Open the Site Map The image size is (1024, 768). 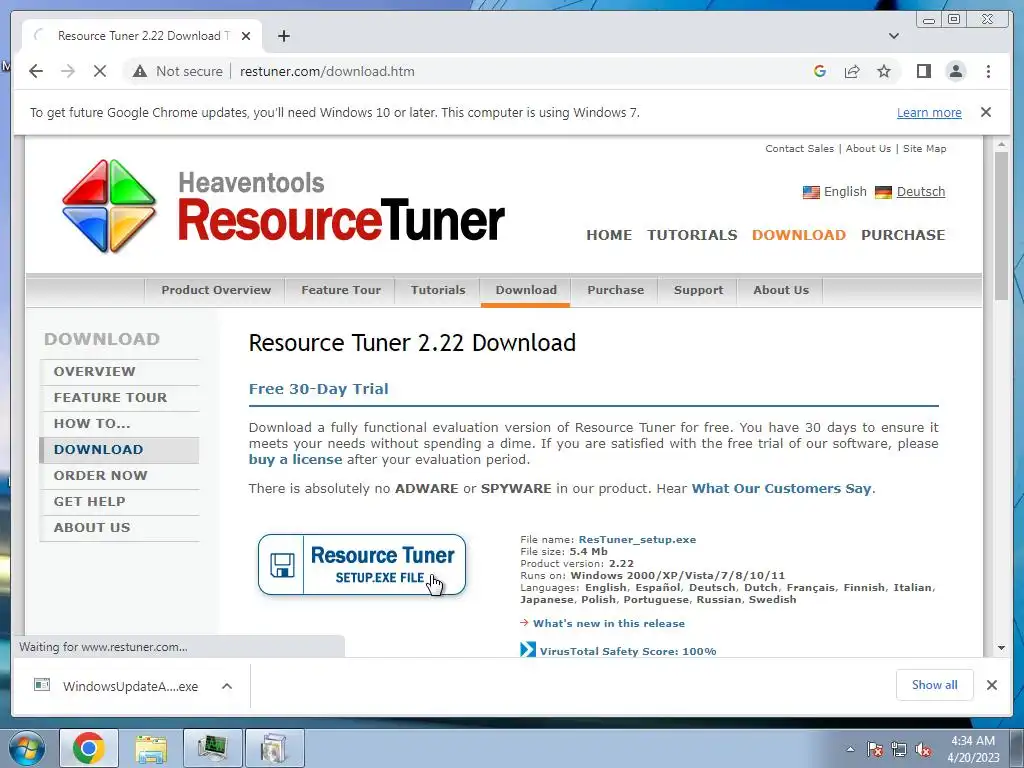924,148
